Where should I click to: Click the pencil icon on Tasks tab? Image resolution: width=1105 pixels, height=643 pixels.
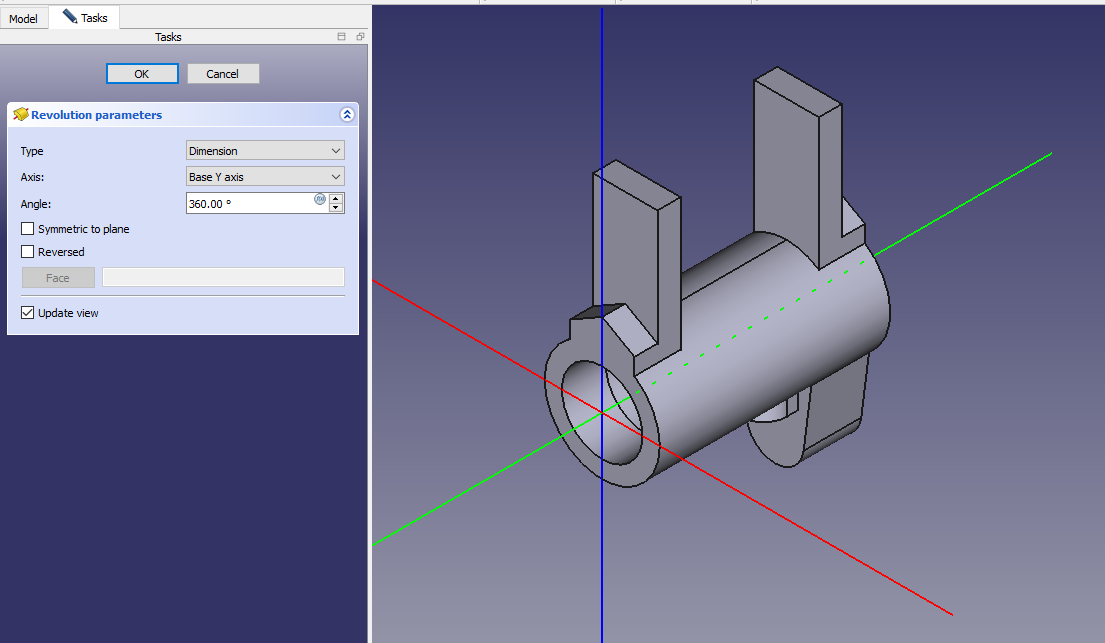coord(69,17)
